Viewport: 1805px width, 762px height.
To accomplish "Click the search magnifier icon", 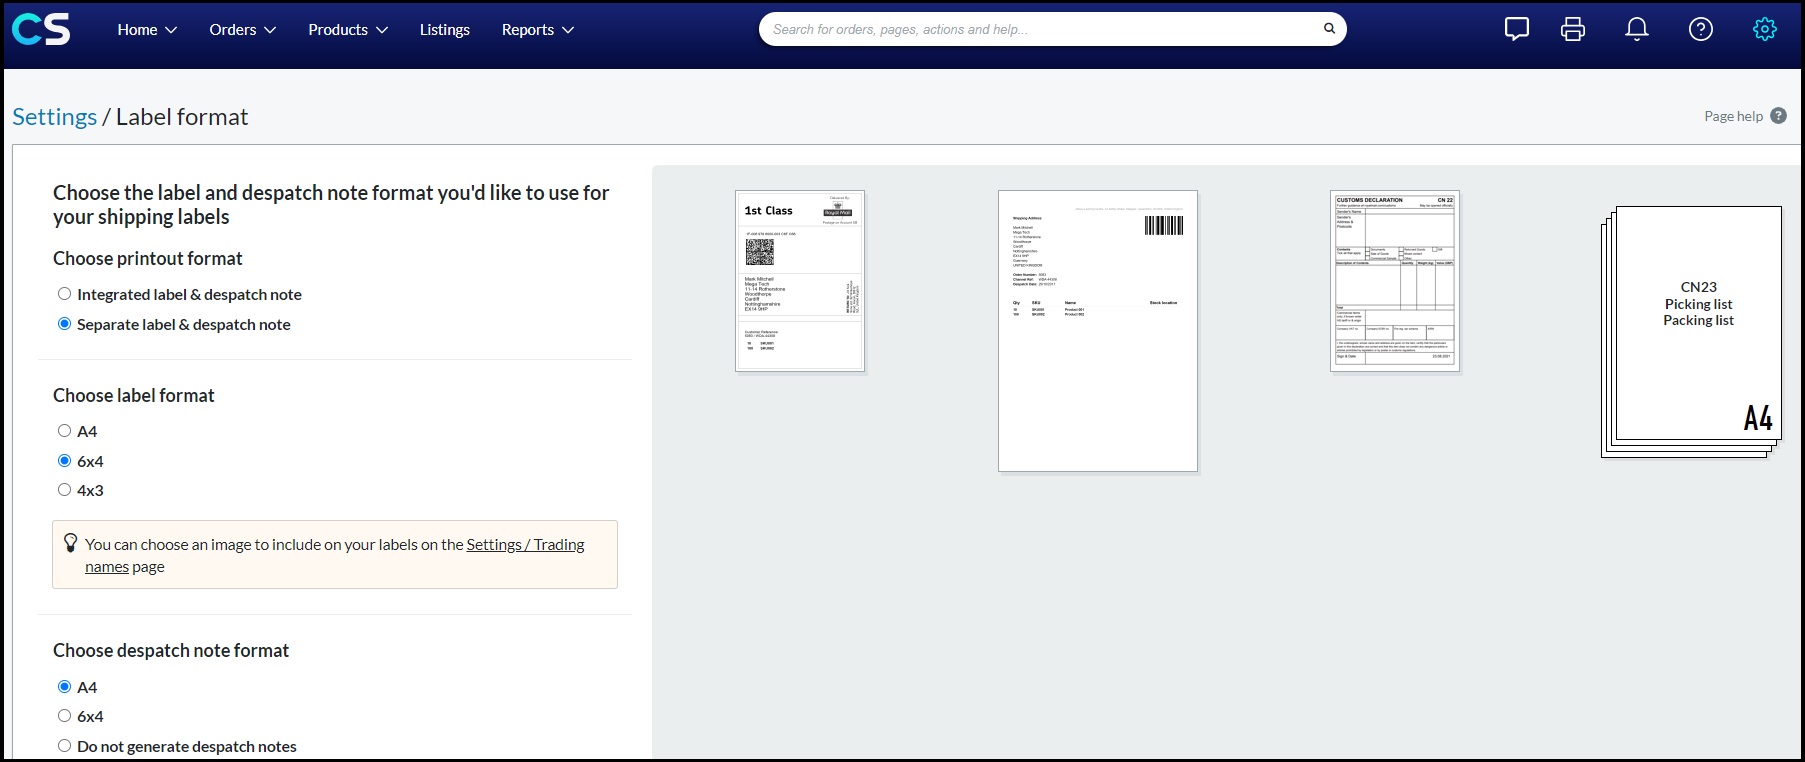I will 1329,28.
